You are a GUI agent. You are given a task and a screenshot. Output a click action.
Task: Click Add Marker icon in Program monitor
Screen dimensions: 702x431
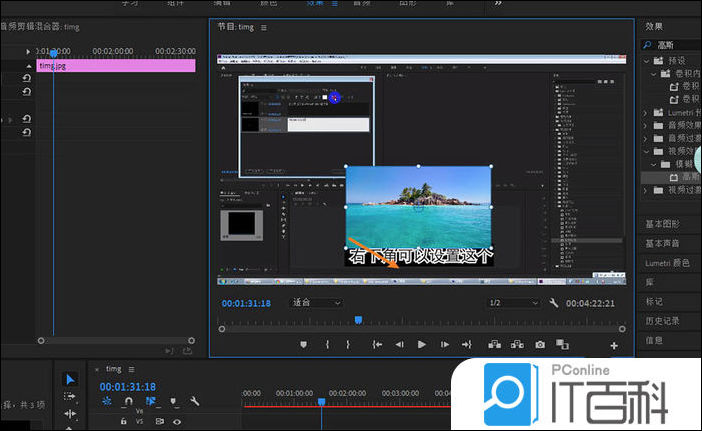(x=304, y=345)
